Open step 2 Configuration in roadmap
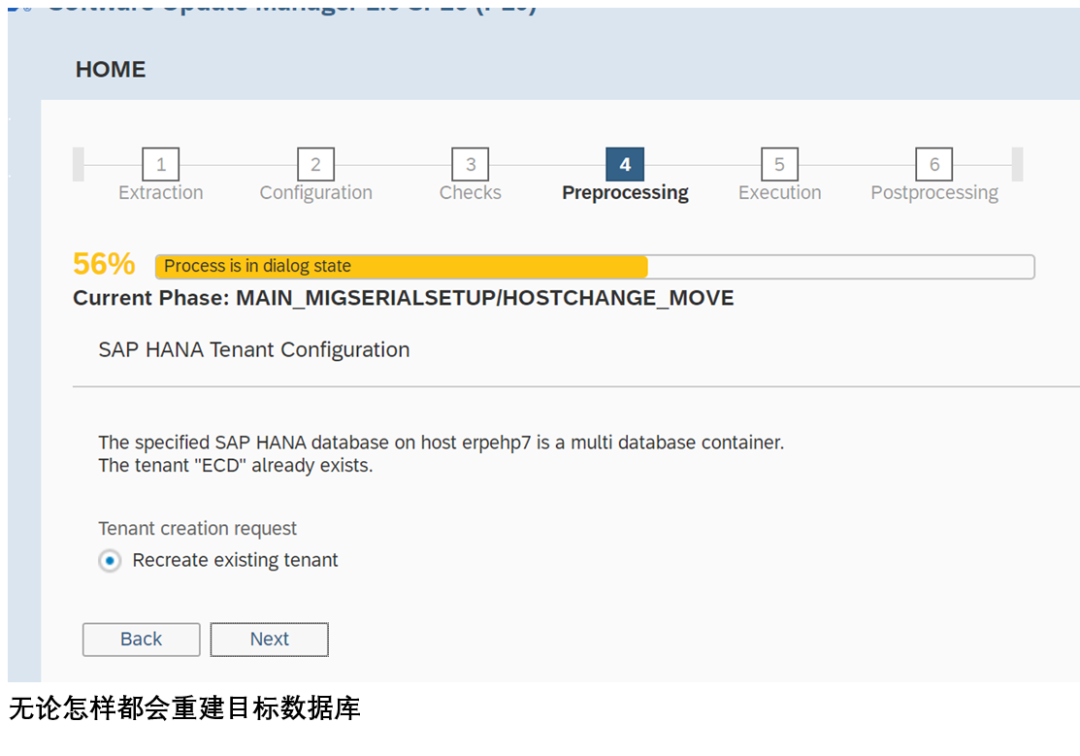This screenshot has width=1080, height=756. click(x=315, y=164)
